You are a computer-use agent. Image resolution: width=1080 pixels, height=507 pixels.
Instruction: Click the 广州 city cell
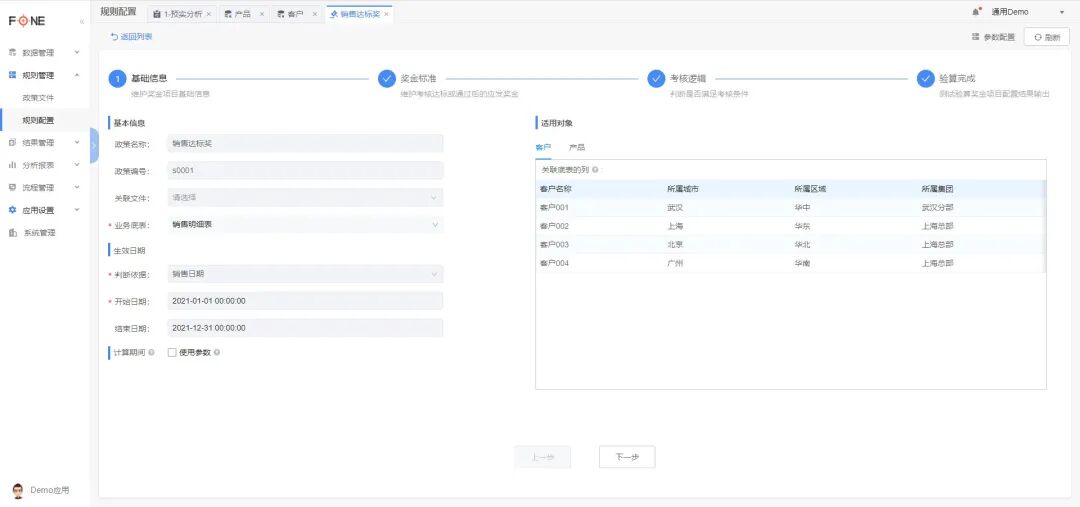(675, 263)
